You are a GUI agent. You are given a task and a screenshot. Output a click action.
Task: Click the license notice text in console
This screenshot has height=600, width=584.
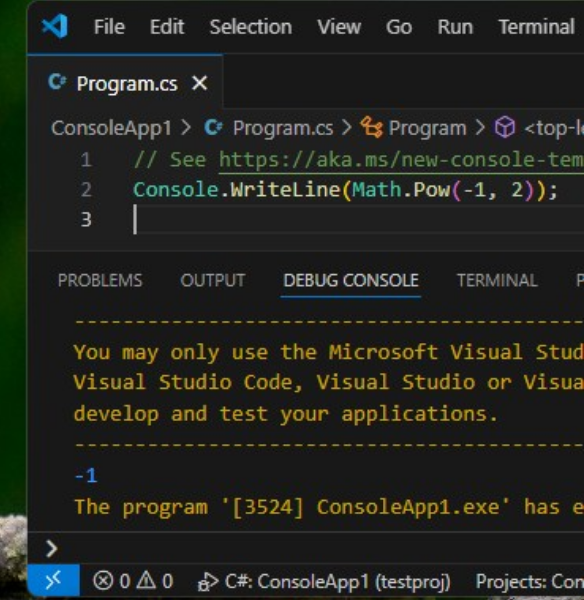(329, 383)
